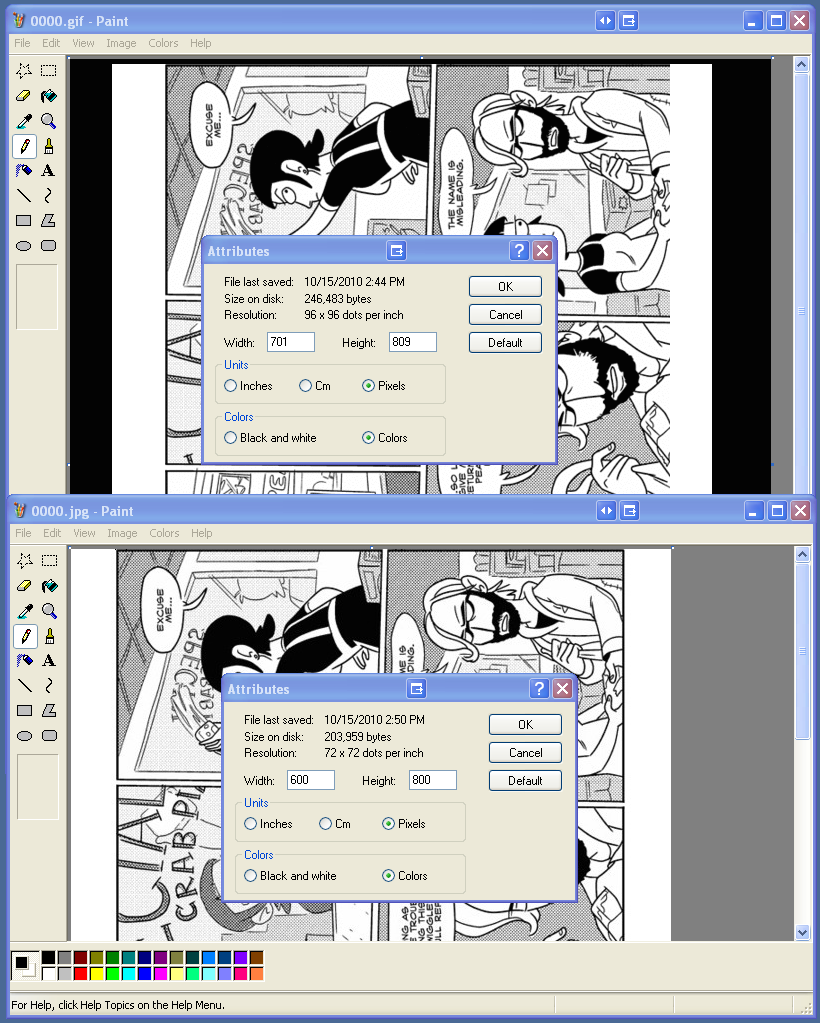Pick Curve tool in 0000.gif window

click(48, 195)
